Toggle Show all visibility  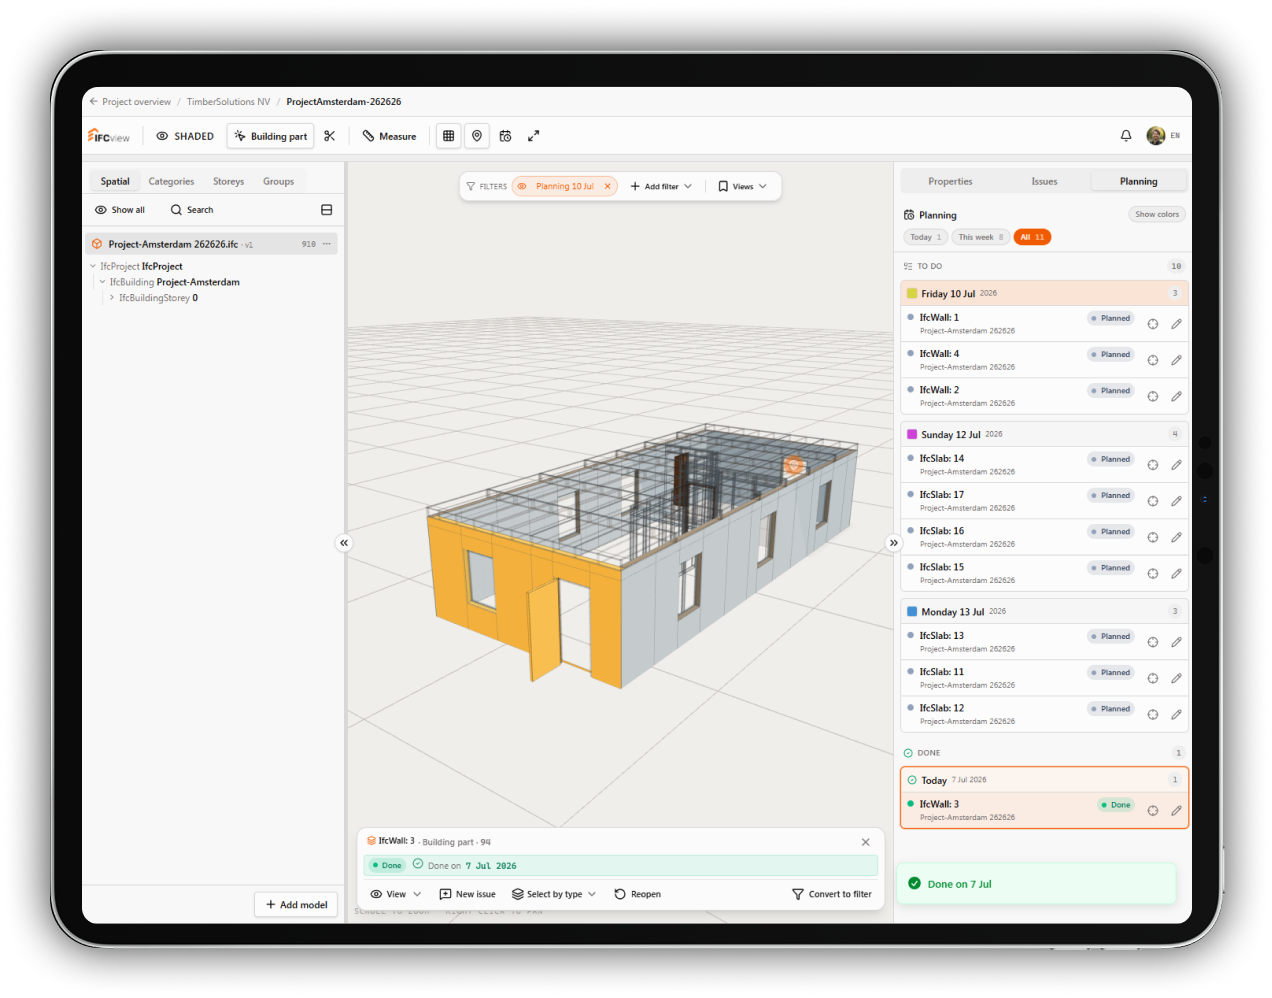point(120,210)
